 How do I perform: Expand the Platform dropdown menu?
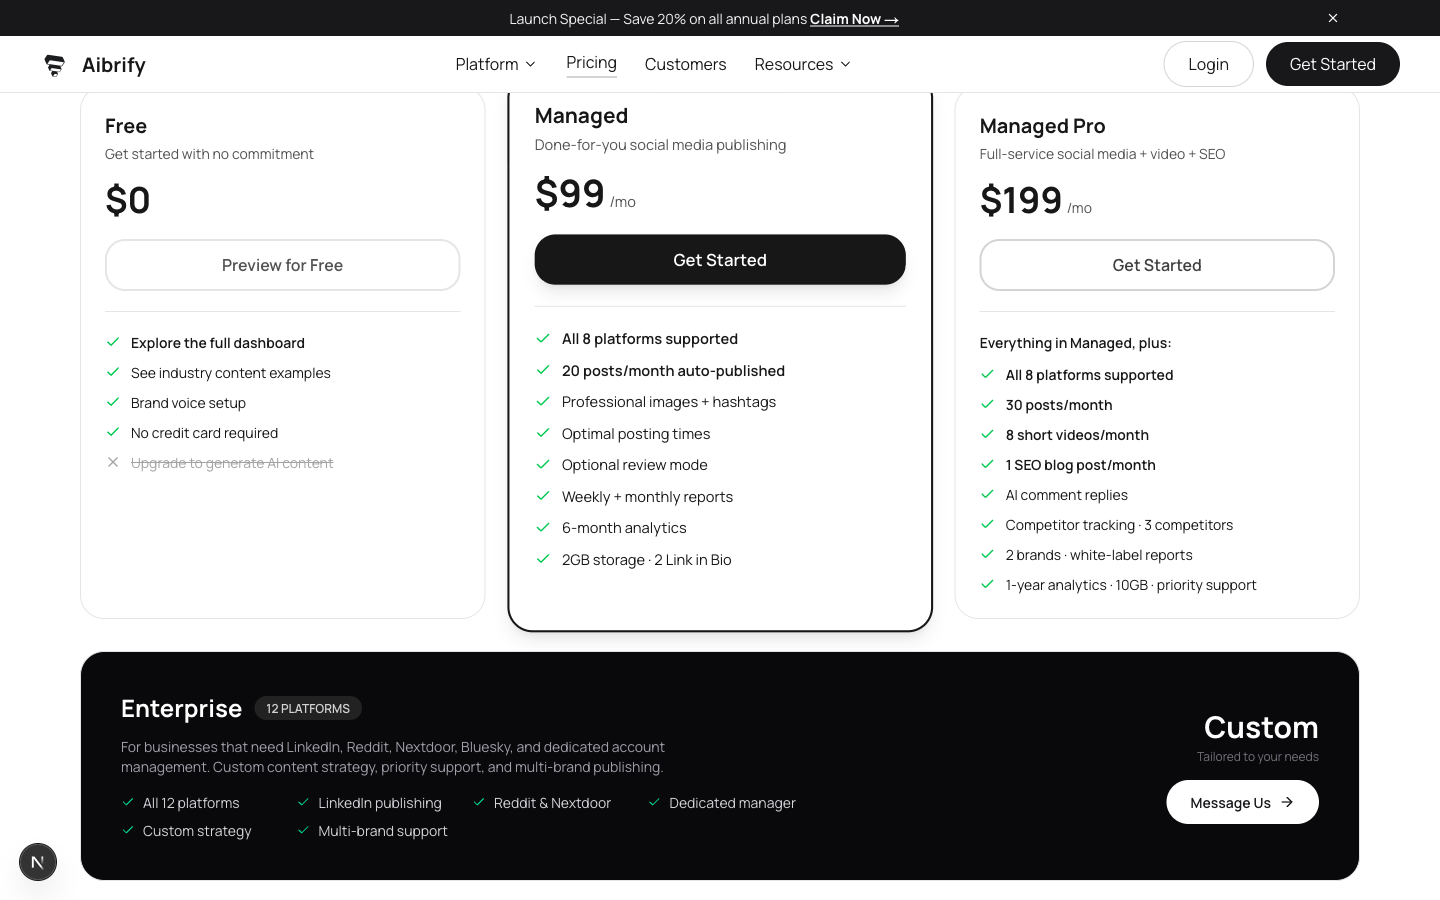coord(496,64)
